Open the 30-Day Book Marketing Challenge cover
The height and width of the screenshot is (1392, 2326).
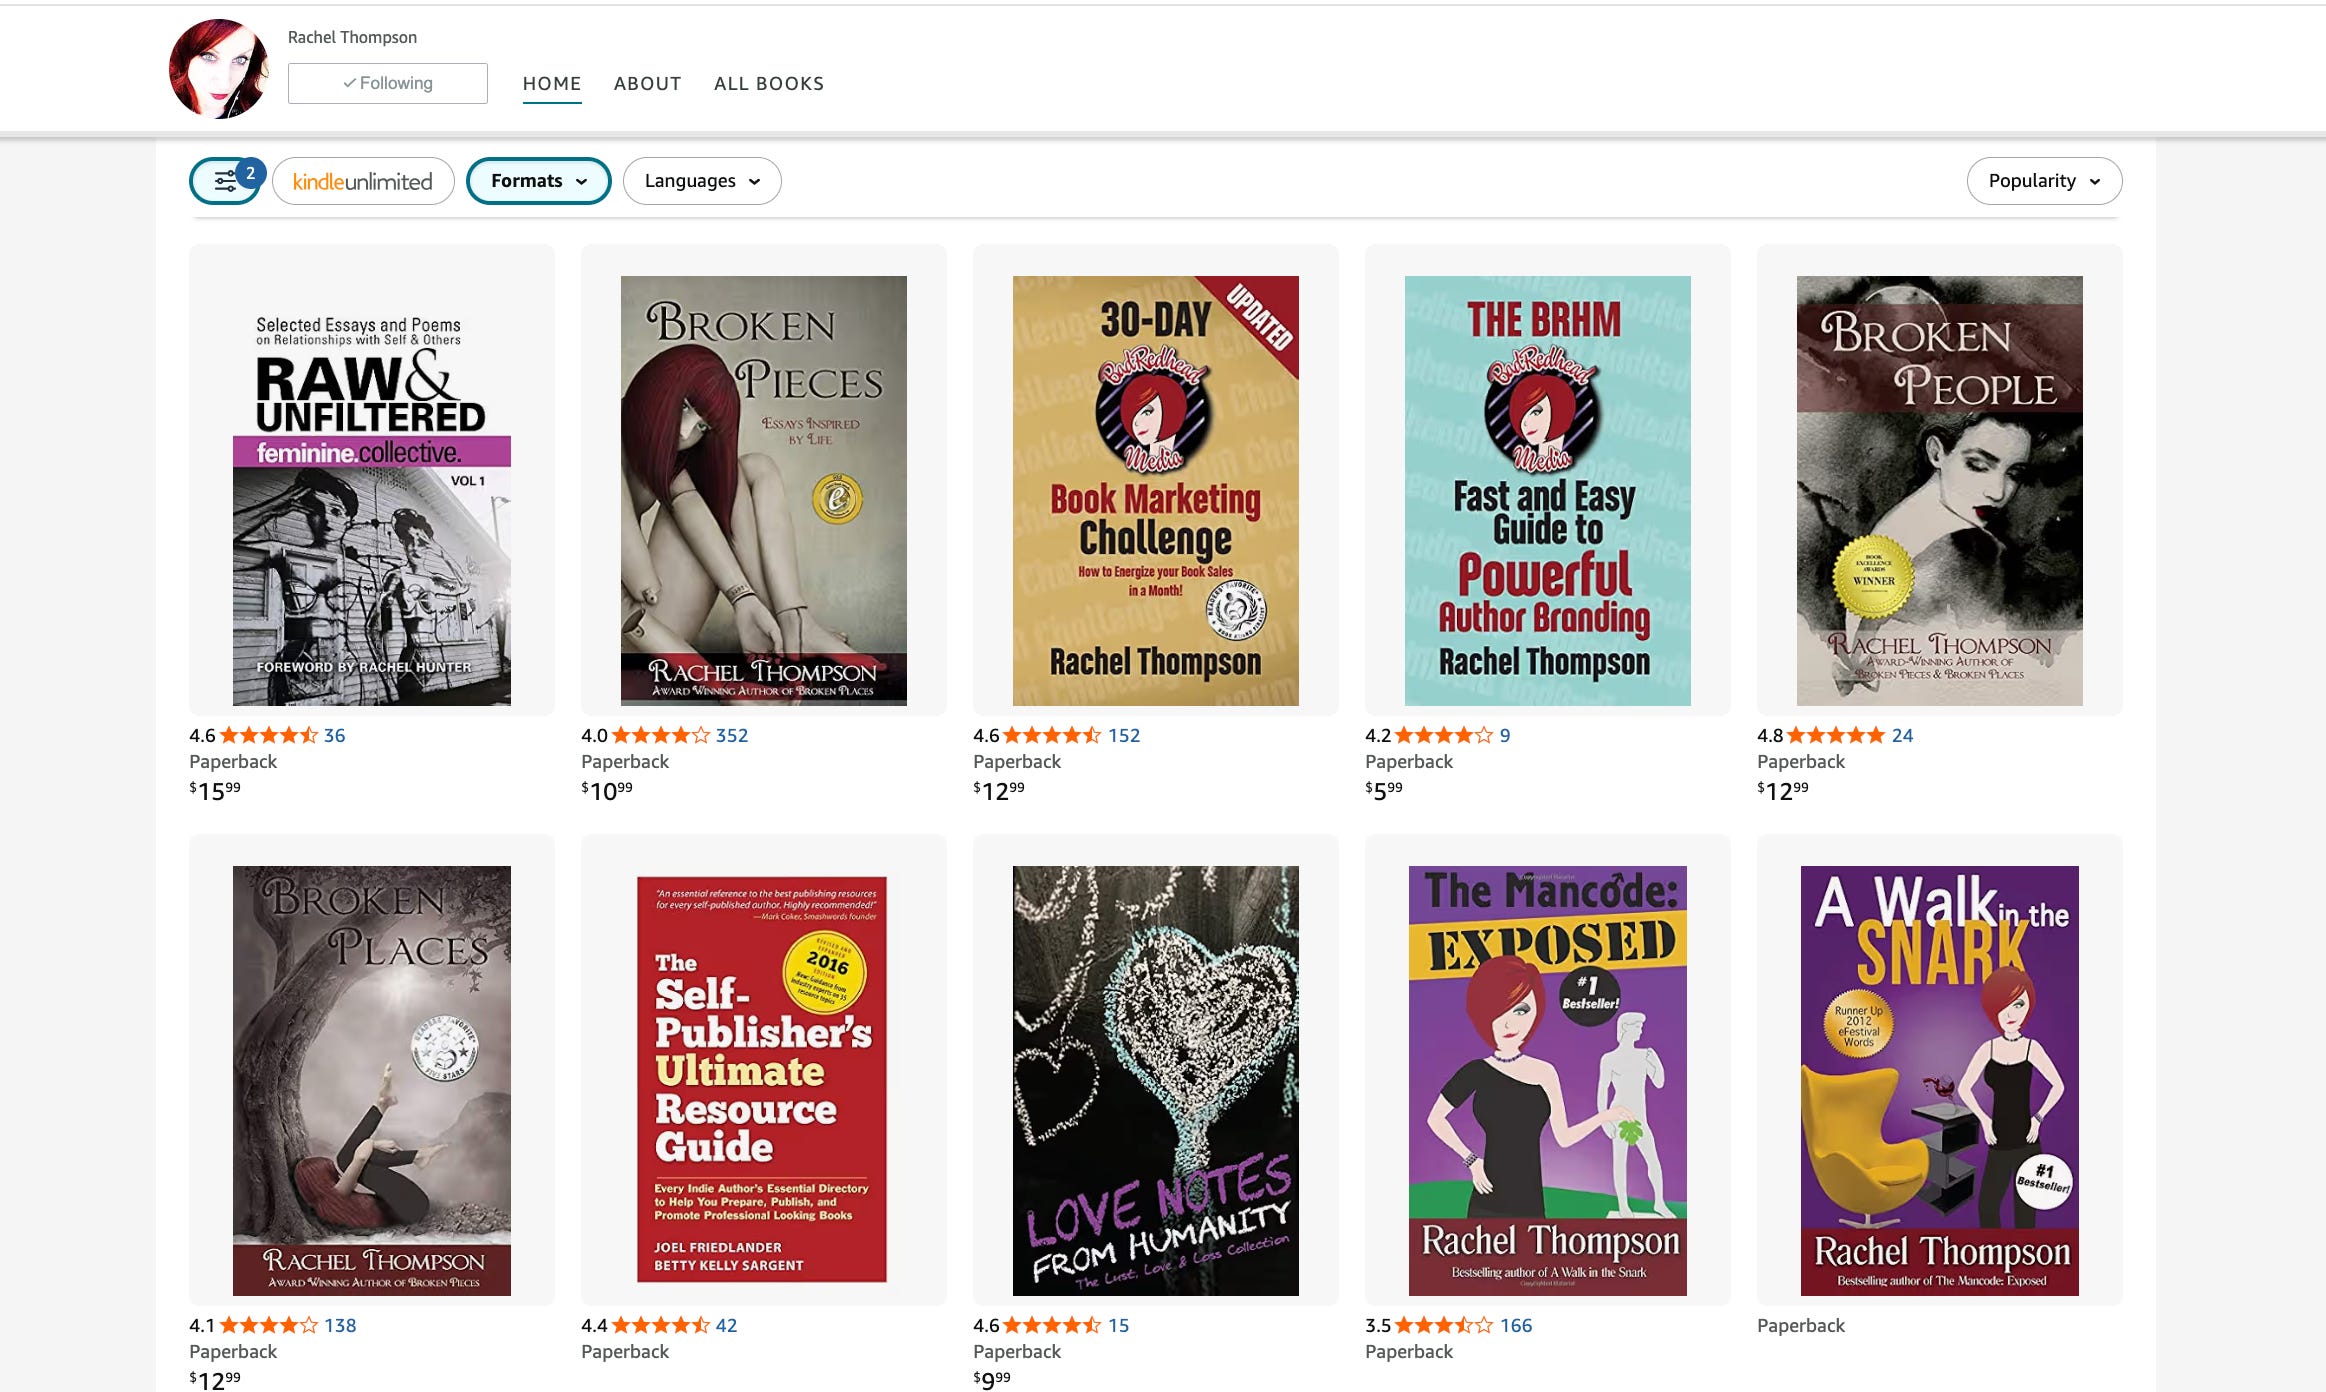point(1156,491)
